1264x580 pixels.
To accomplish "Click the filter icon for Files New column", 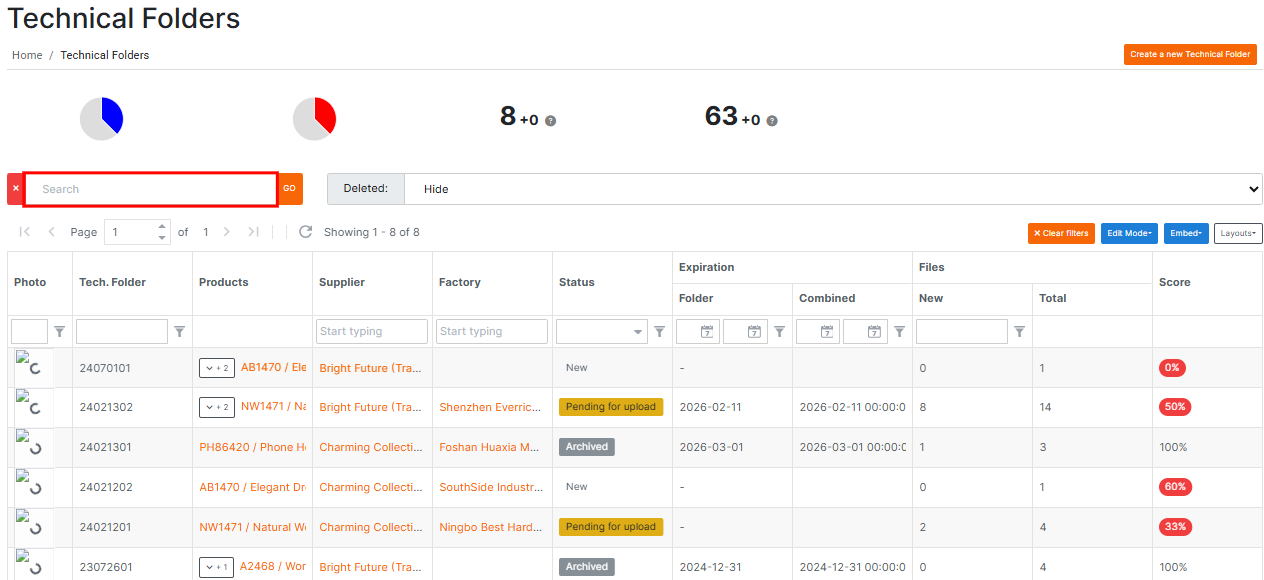I will tap(1020, 332).
